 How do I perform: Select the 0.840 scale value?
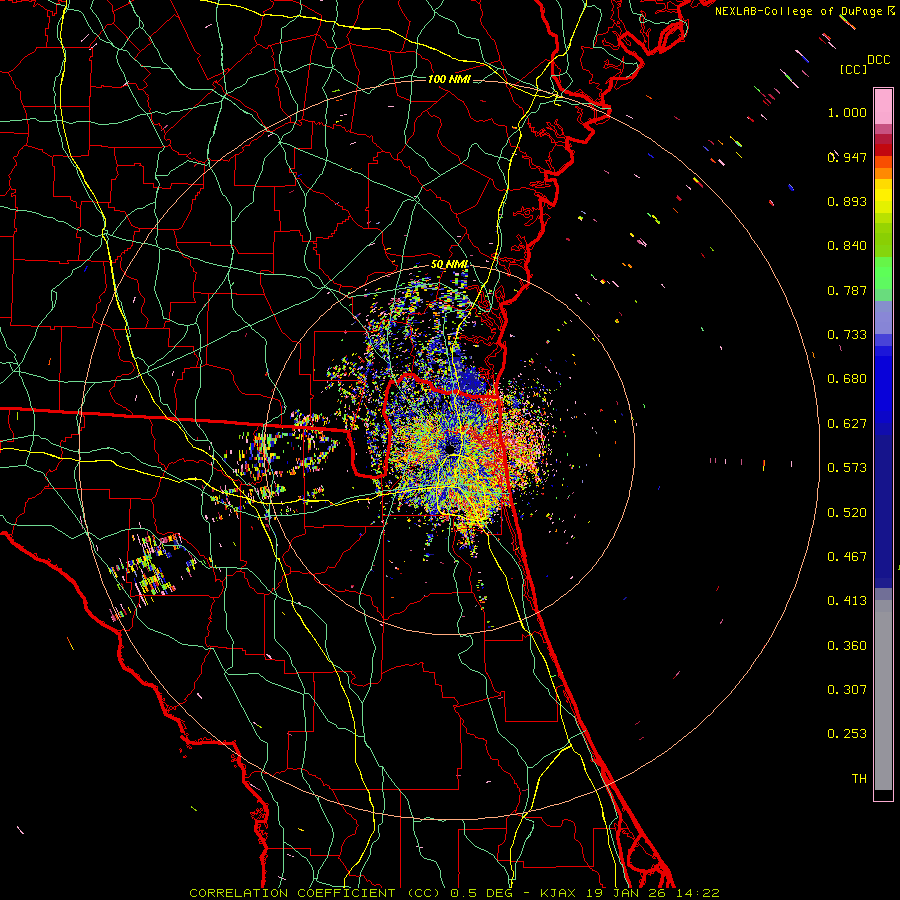[847, 246]
